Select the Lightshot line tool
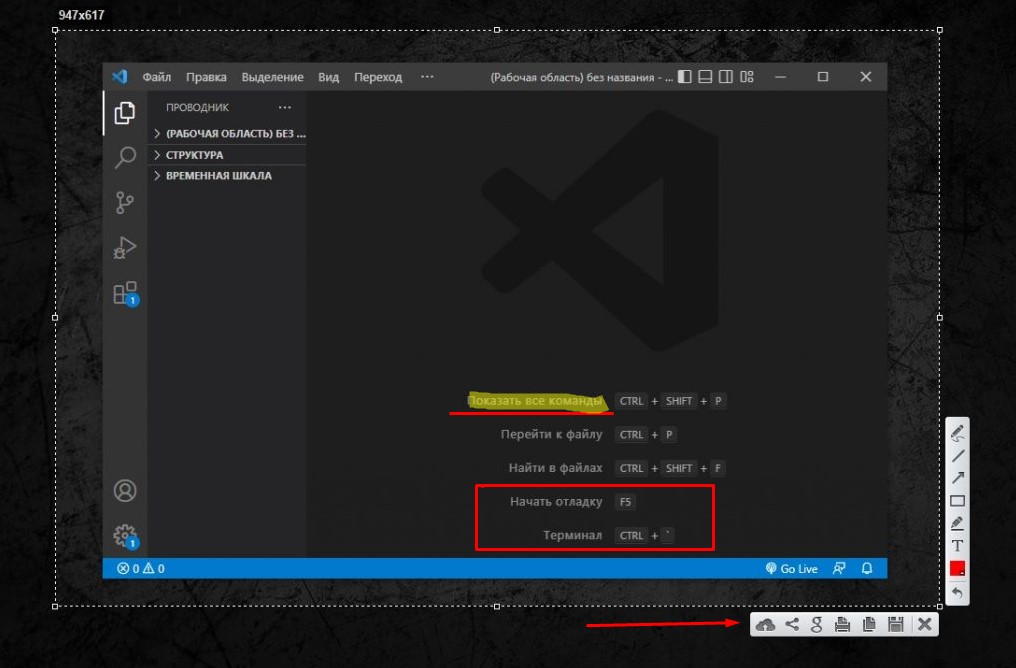 [x=957, y=455]
